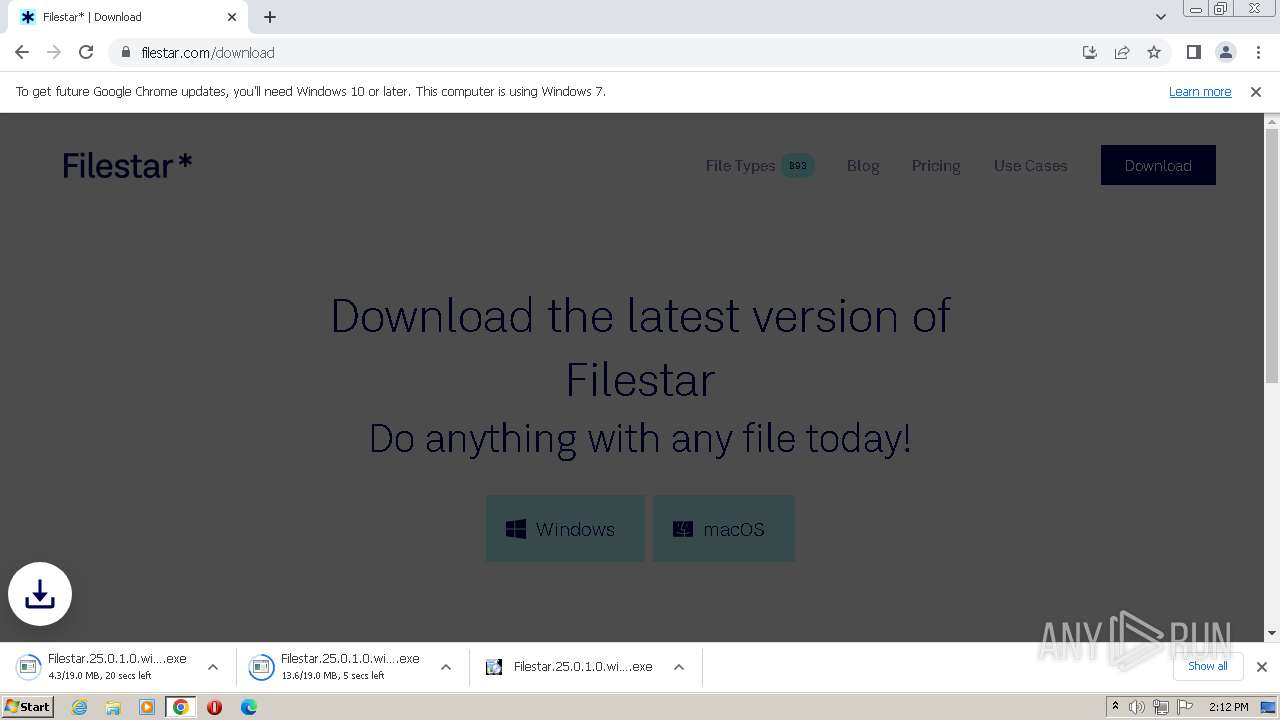Open the Use Cases page
This screenshot has width=1280, height=720.
tap(1030, 166)
